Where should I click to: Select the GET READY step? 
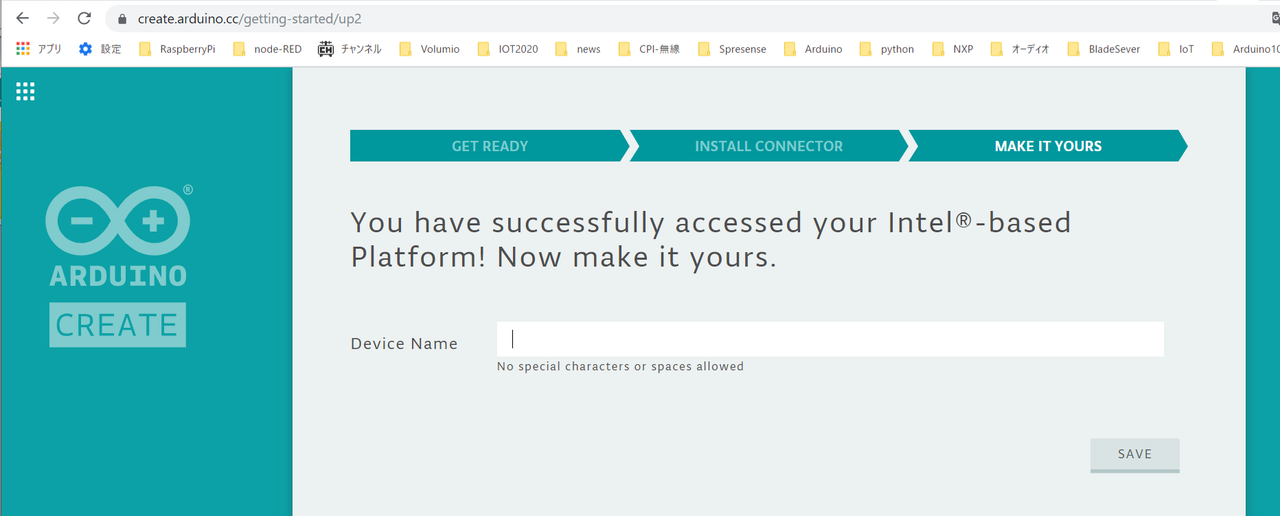click(490, 146)
